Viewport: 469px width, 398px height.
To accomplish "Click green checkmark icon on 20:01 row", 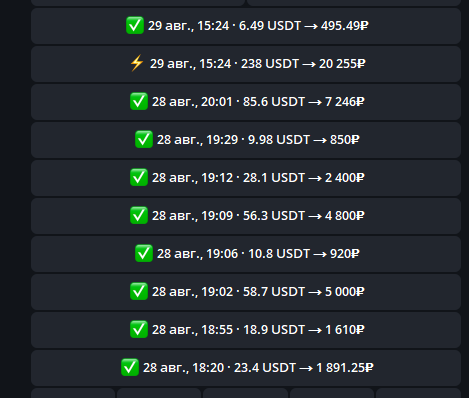I will tap(139, 101).
